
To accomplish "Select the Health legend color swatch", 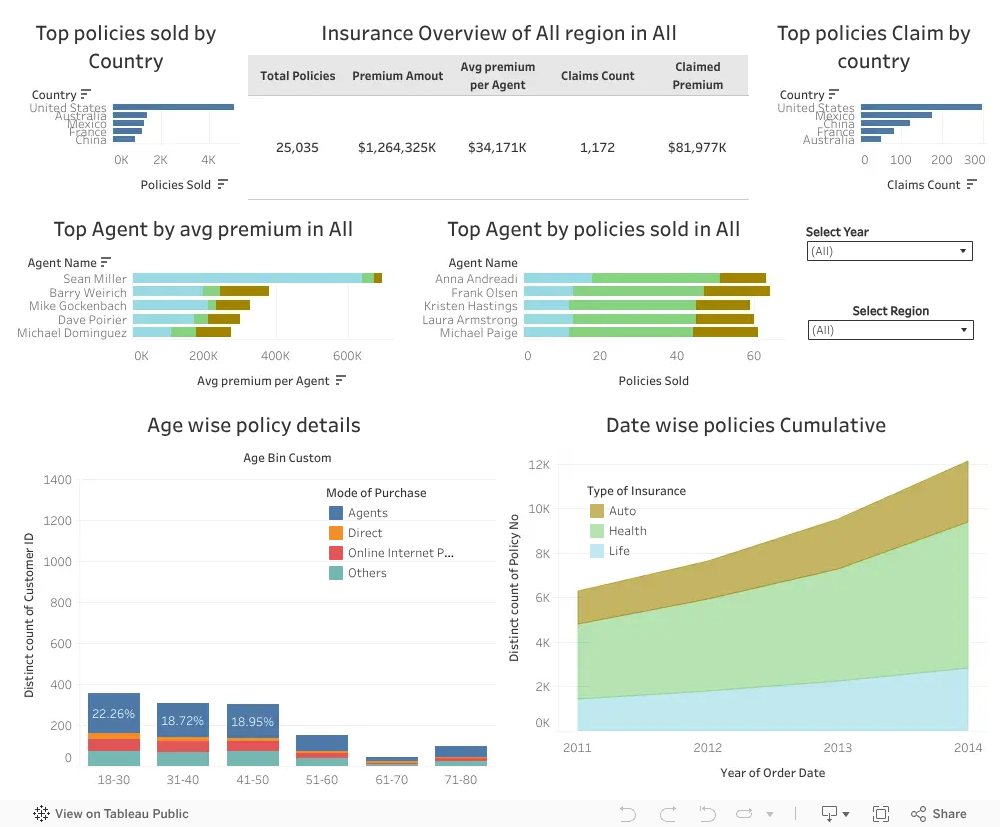I will [597, 531].
